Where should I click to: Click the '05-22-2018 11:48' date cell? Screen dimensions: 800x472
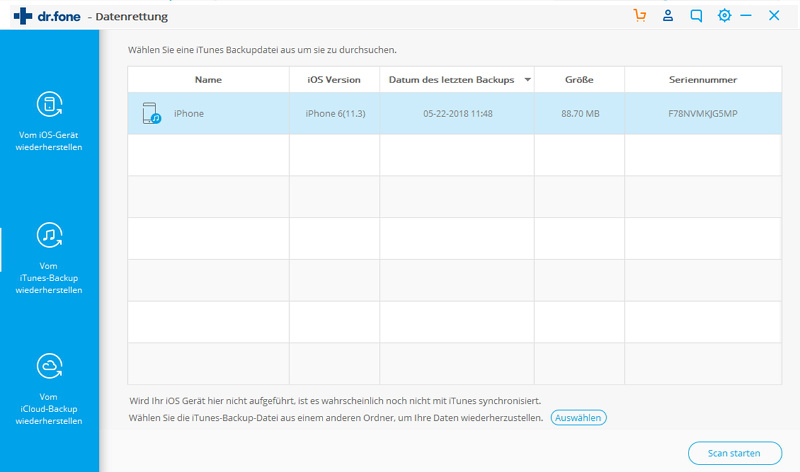coord(458,113)
